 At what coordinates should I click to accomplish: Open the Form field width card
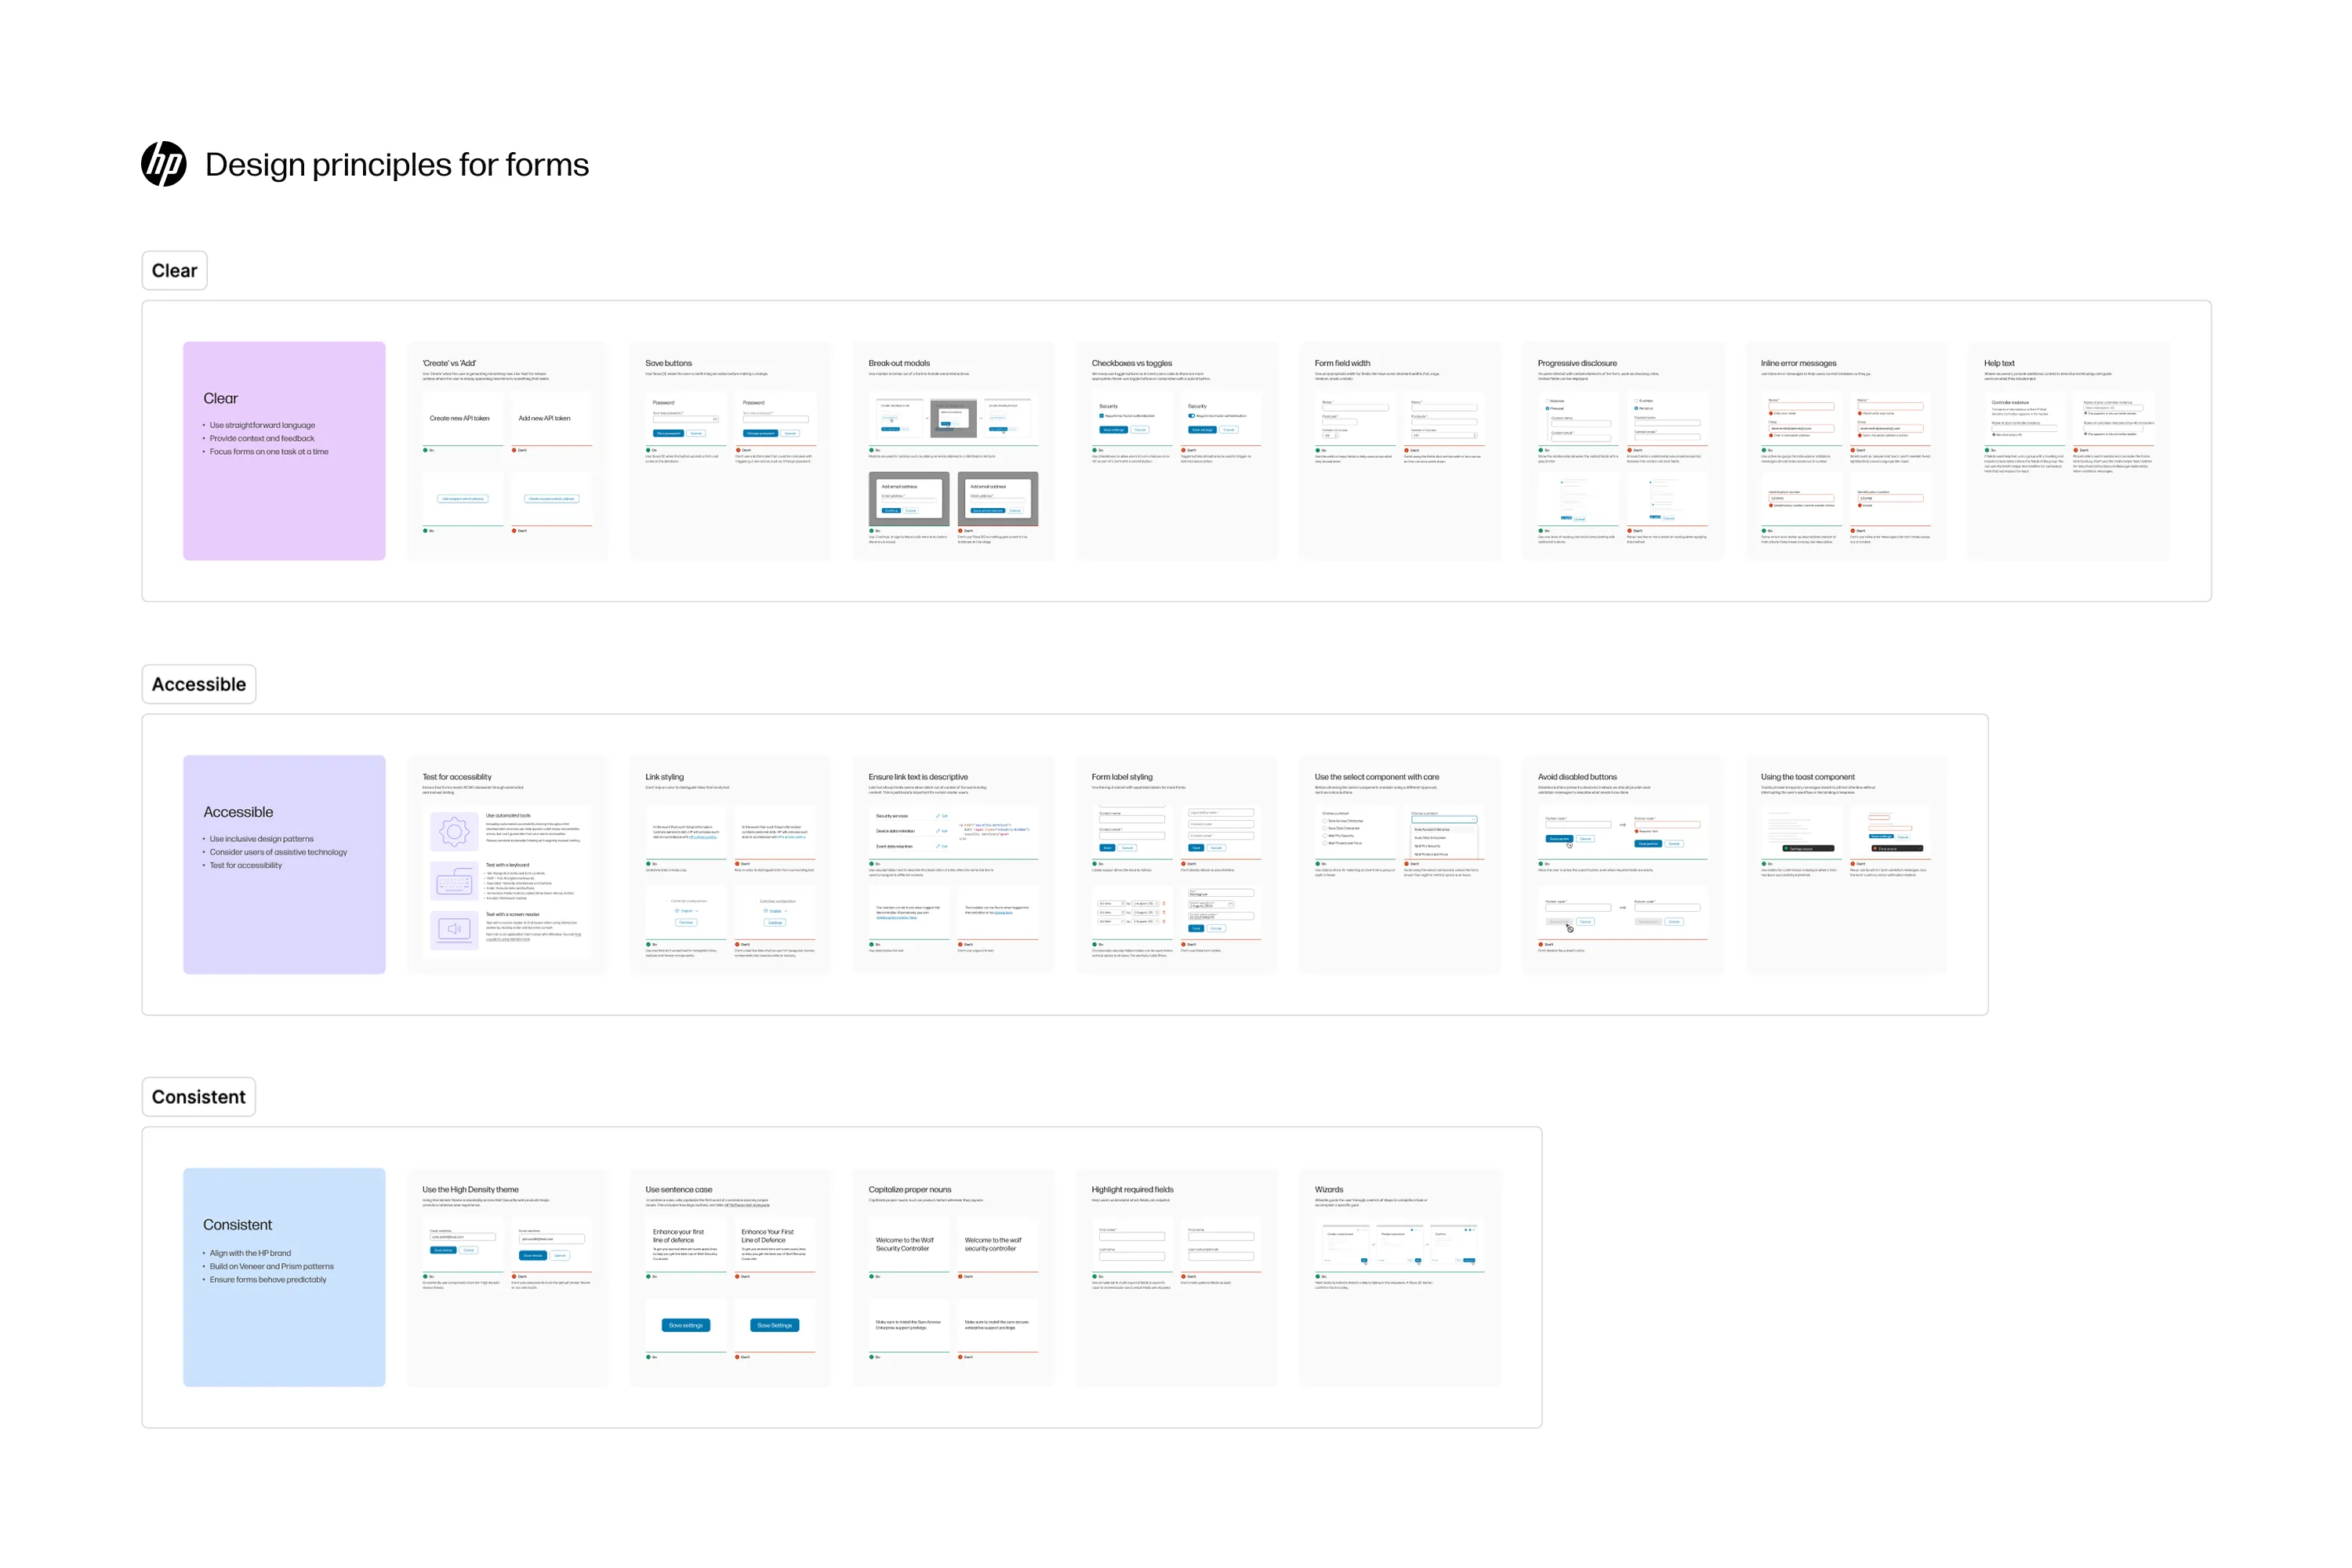(x=1399, y=451)
